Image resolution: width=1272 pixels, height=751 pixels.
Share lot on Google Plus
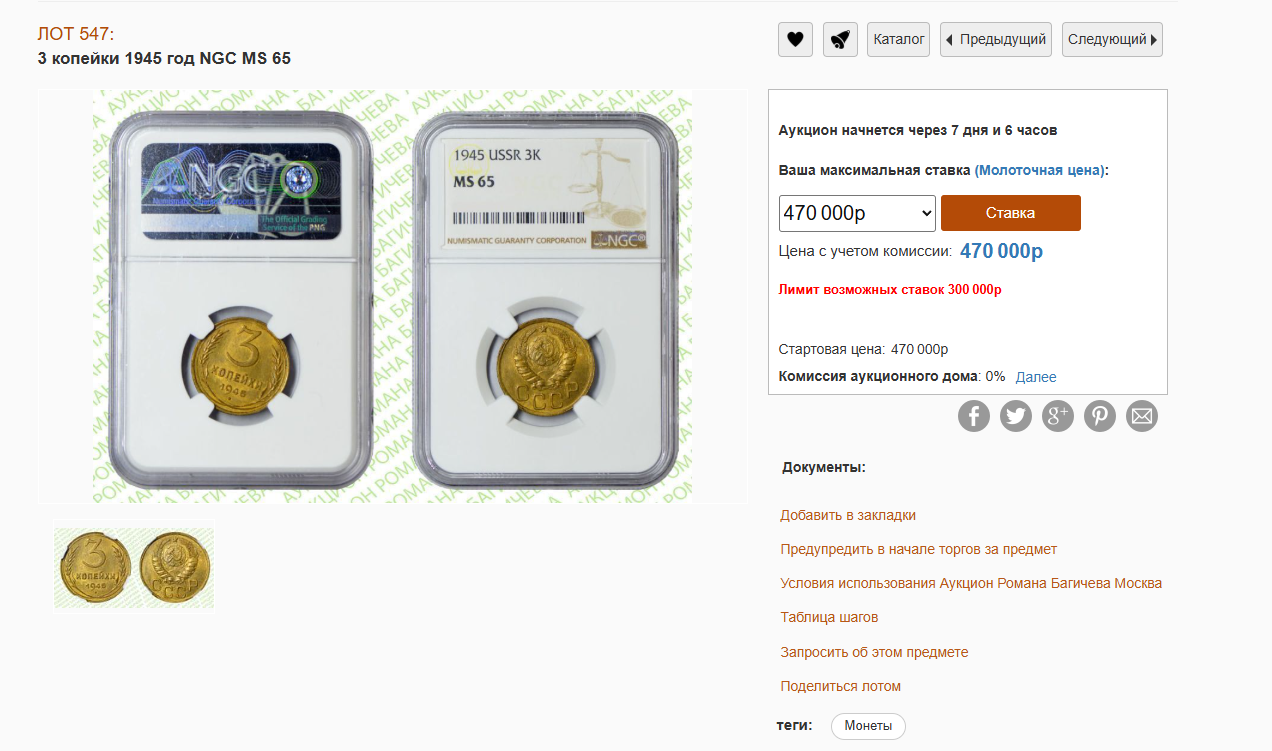point(1058,416)
